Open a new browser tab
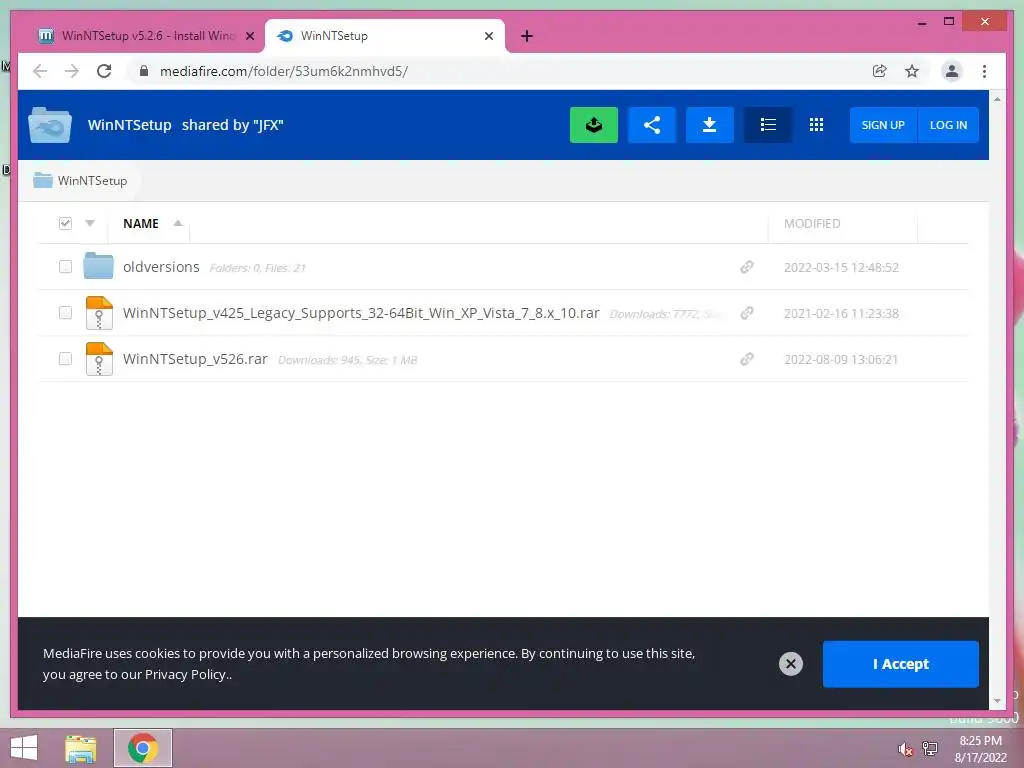Screen dimensions: 1024x768 527,36
